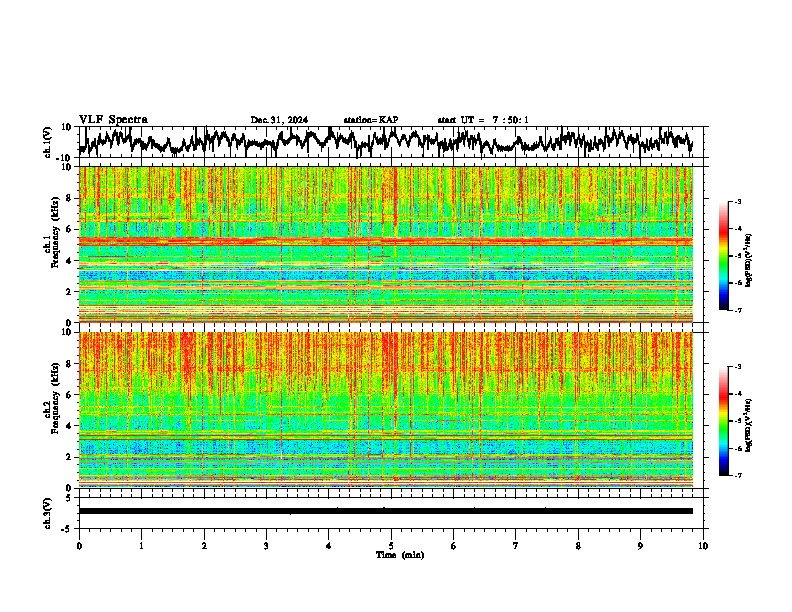Click the 'ch.1(V)' axis label
The image size is (792, 612).
pos(48,142)
